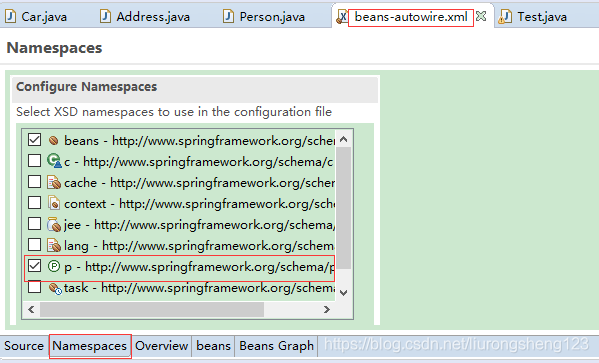This screenshot has width=599, height=363.
Task: Click the p namespace circled-P icon
Action: coord(54,266)
